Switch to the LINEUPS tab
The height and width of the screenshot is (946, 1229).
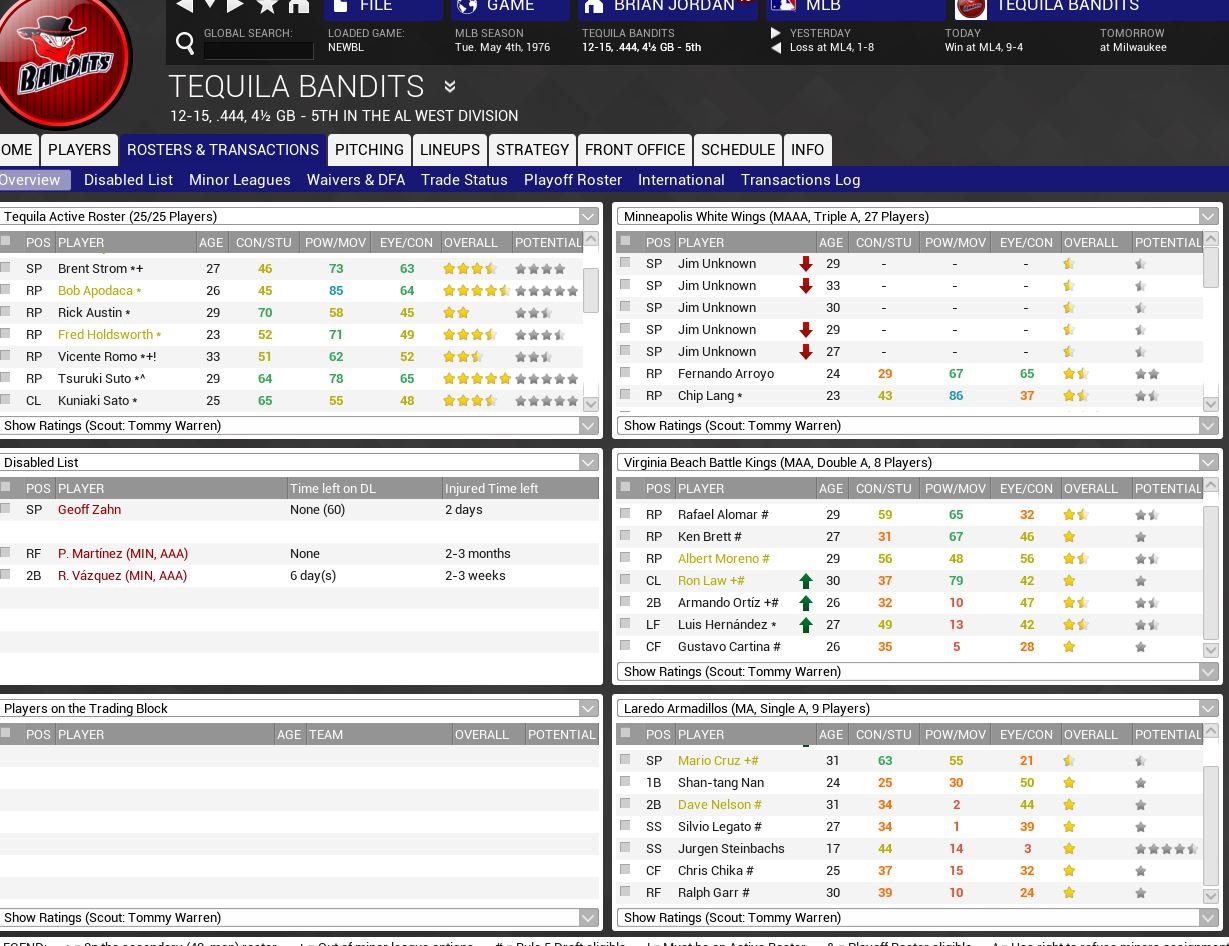[450, 150]
